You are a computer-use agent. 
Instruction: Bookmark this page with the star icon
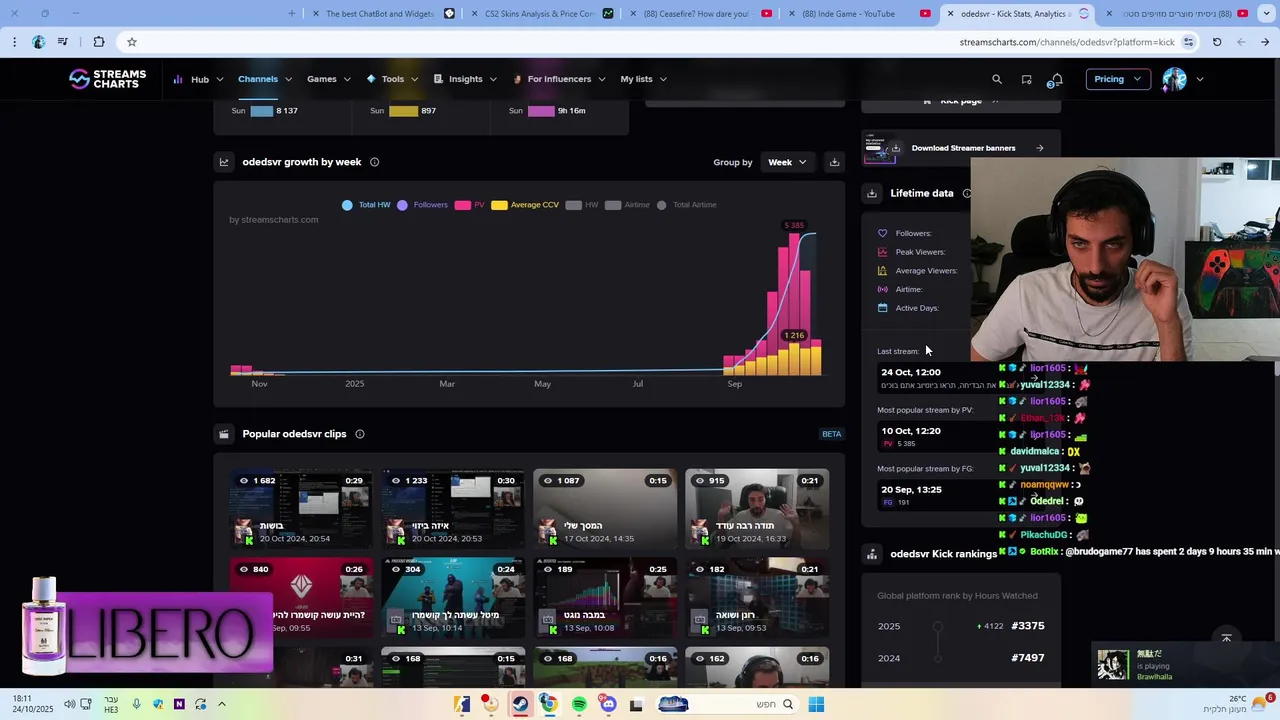(x=132, y=42)
